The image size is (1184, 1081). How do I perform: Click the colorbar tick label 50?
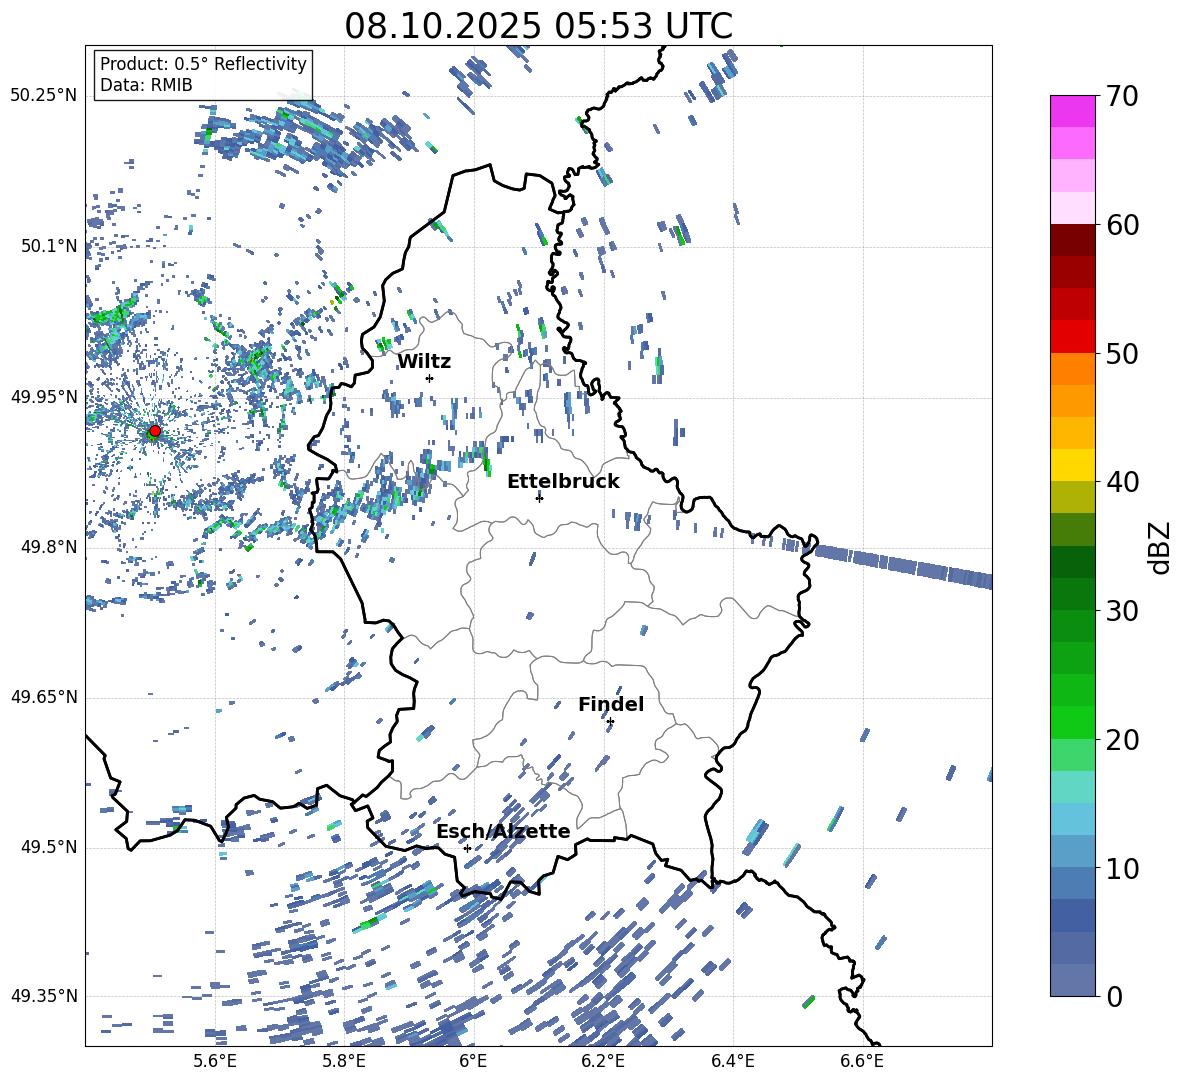(x=1122, y=353)
